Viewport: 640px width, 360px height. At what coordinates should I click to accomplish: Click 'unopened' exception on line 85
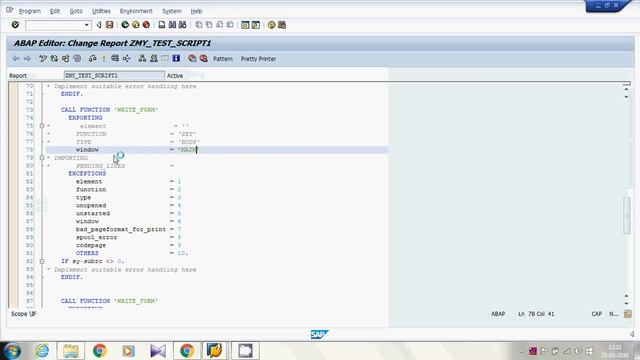91,205
